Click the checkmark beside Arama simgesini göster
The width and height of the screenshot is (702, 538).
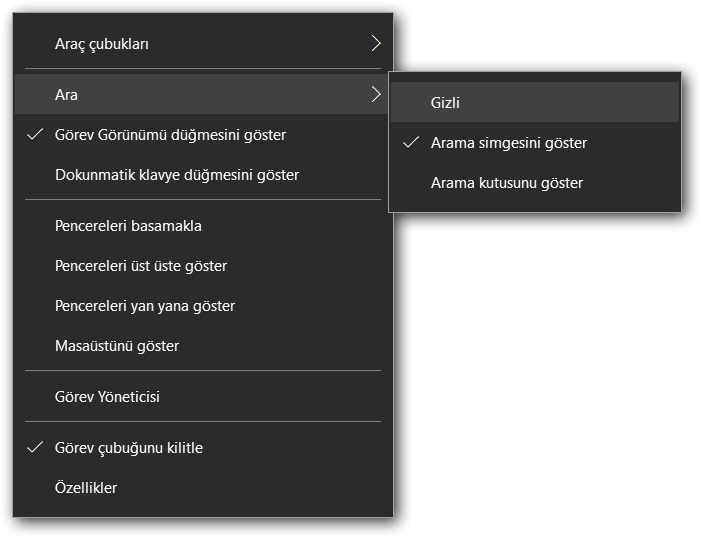click(410, 143)
